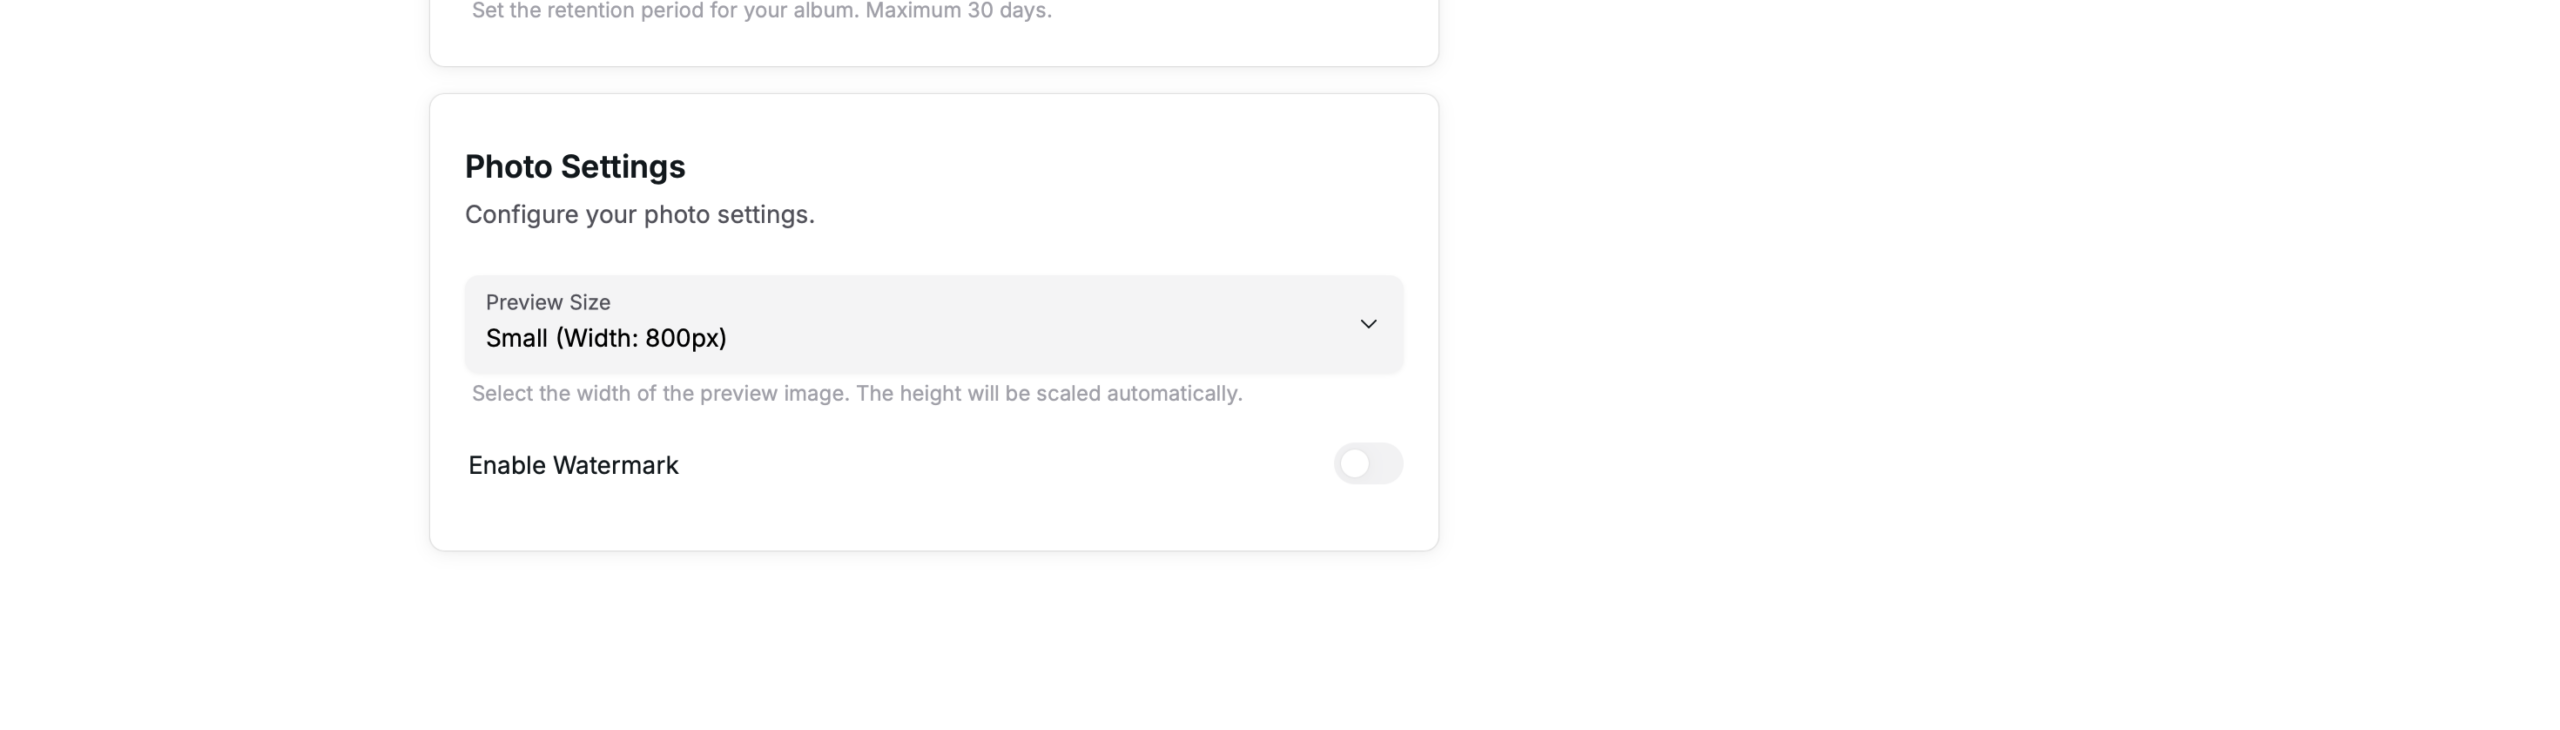2560x730 pixels.
Task: Click the retention period helper text
Action: click(664, 11)
